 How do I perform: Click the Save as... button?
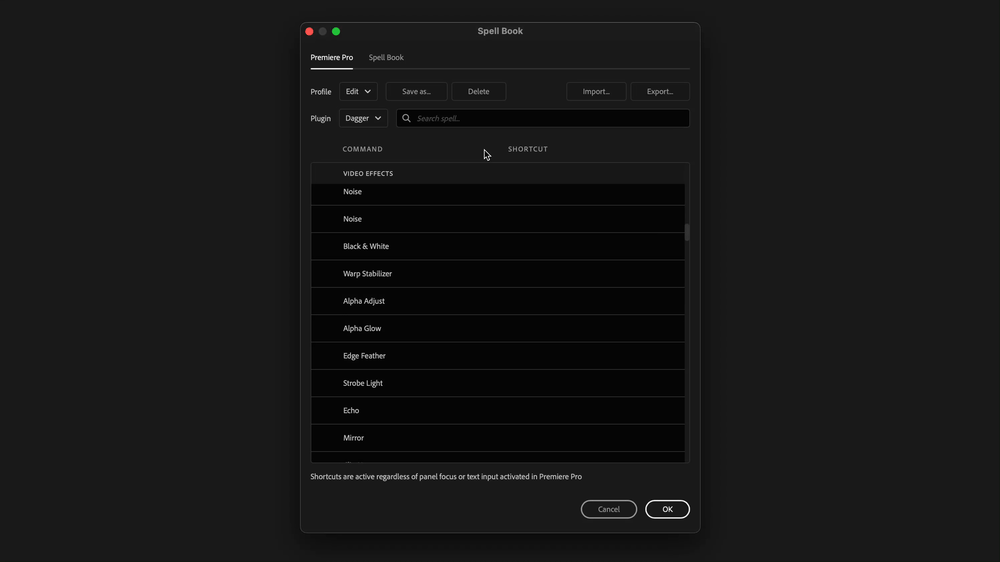[x=416, y=91]
